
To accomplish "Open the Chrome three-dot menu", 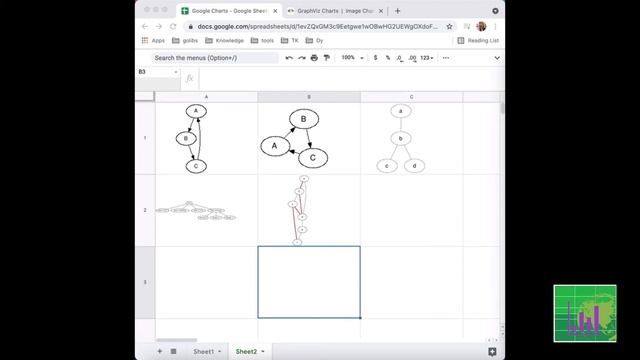I will (x=495, y=27).
